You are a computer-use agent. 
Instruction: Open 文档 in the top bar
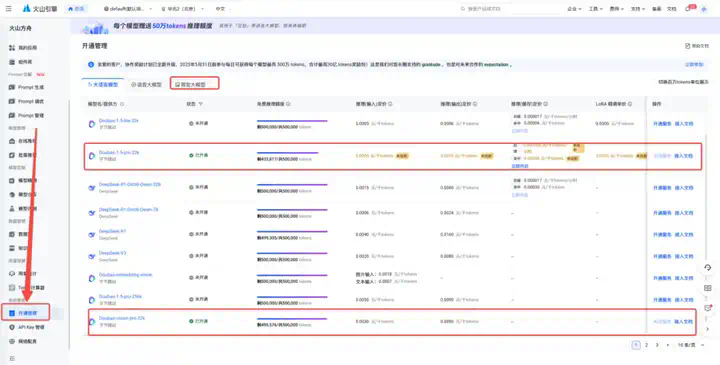[671, 9]
